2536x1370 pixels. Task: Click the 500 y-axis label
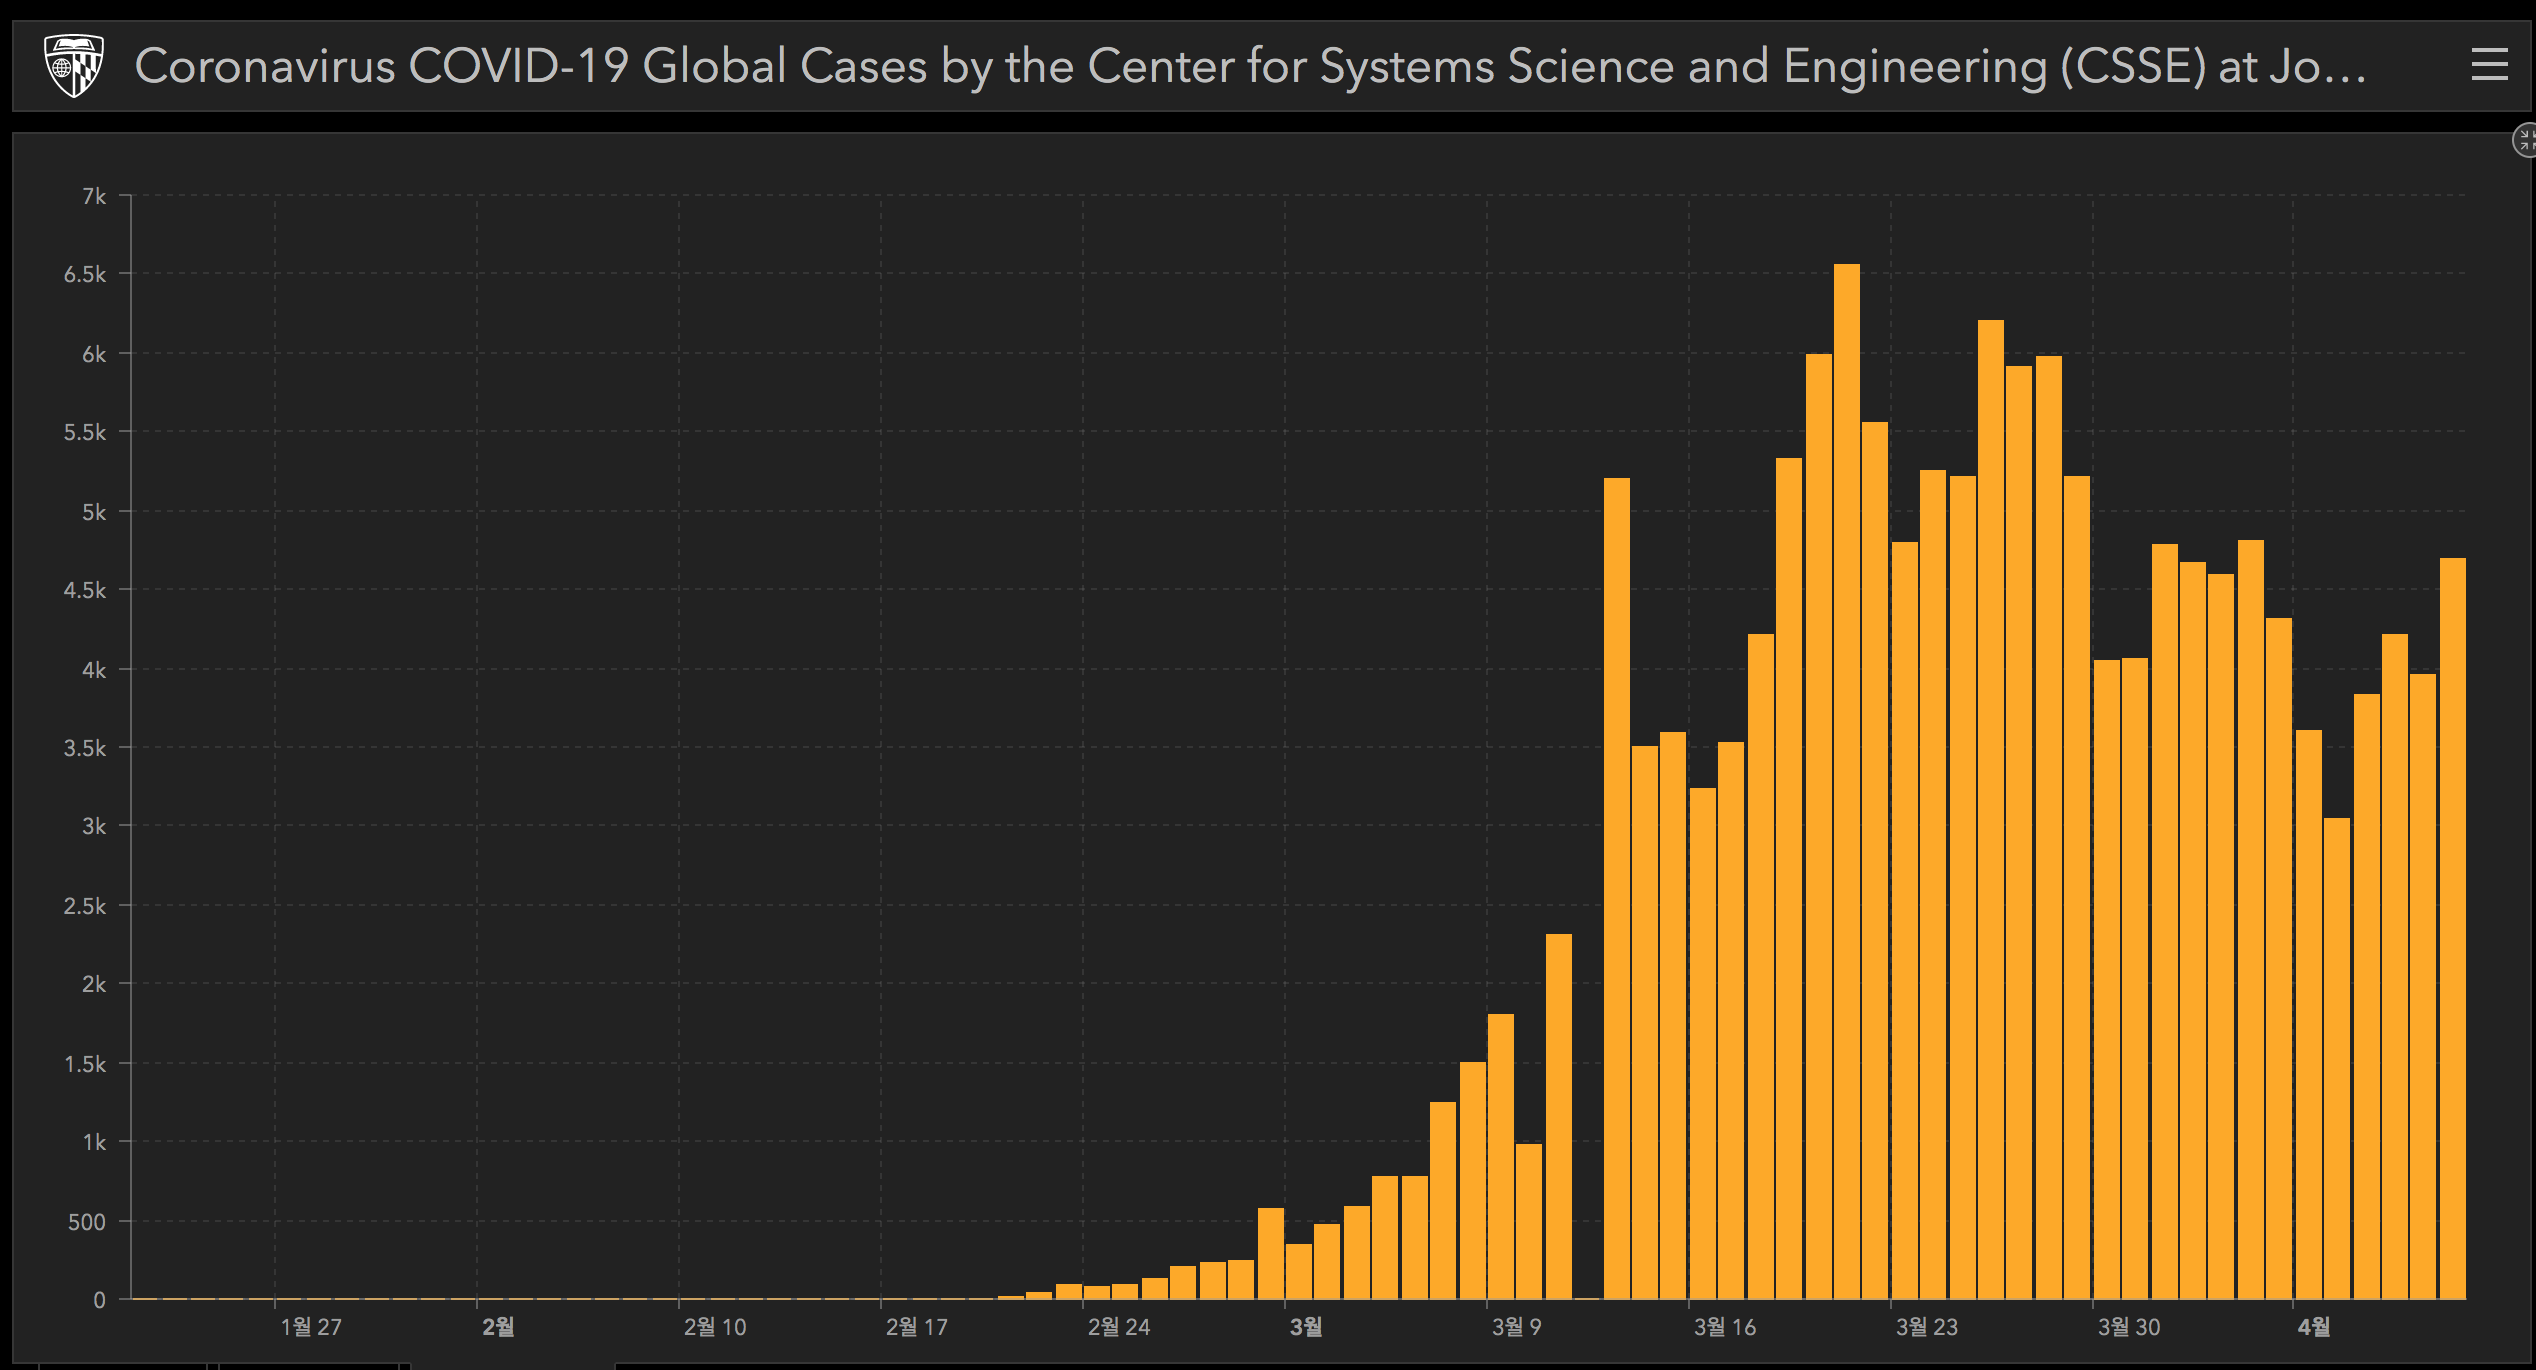[x=86, y=1222]
